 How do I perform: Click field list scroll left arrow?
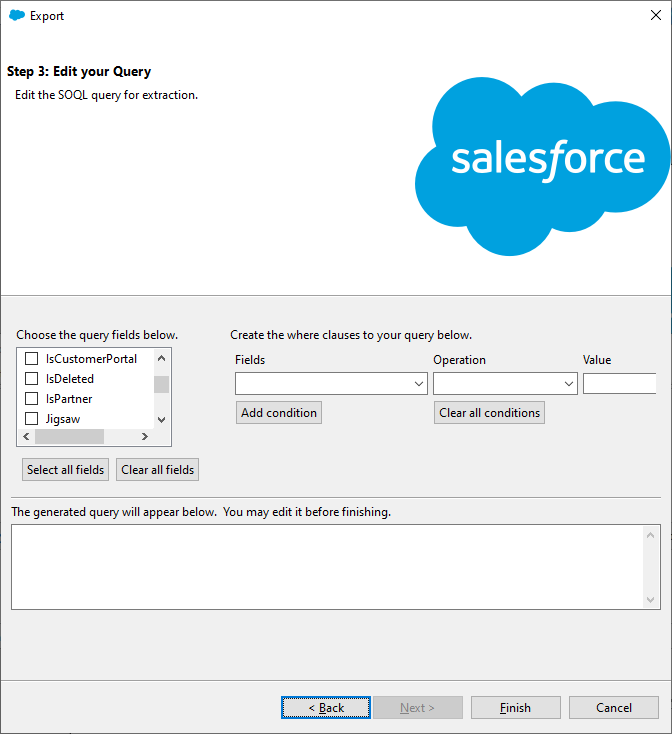click(x=26, y=436)
